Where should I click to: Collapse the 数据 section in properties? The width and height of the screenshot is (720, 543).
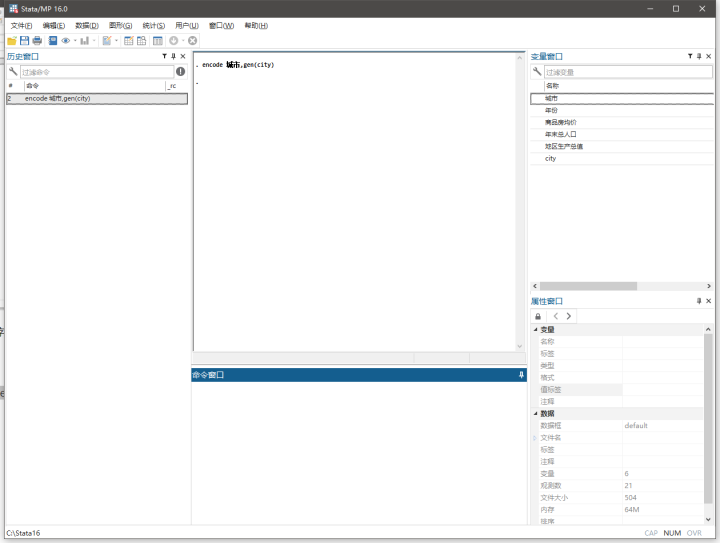535,414
